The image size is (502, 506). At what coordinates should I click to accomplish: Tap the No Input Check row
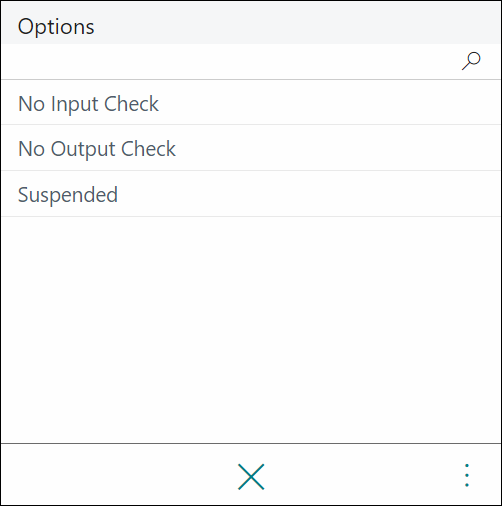251,103
